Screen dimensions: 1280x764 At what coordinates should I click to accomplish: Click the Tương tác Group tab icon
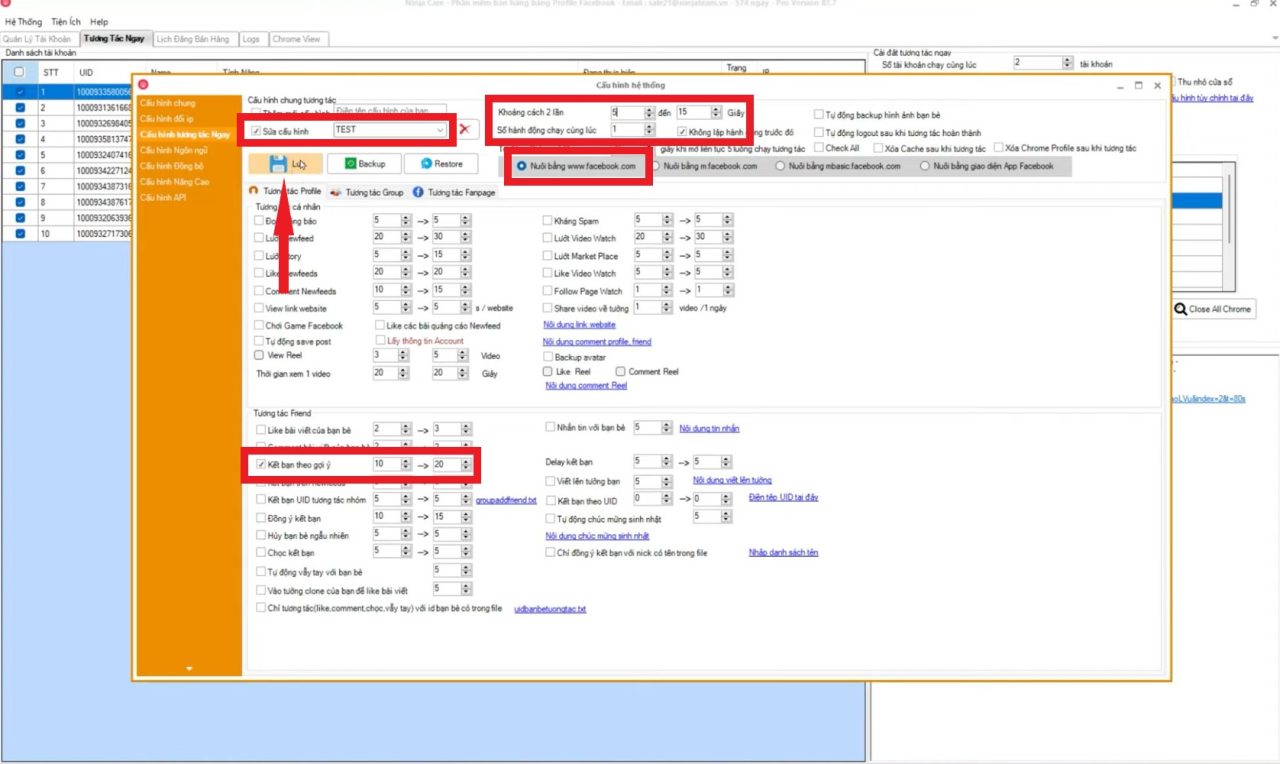click(x=336, y=191)
